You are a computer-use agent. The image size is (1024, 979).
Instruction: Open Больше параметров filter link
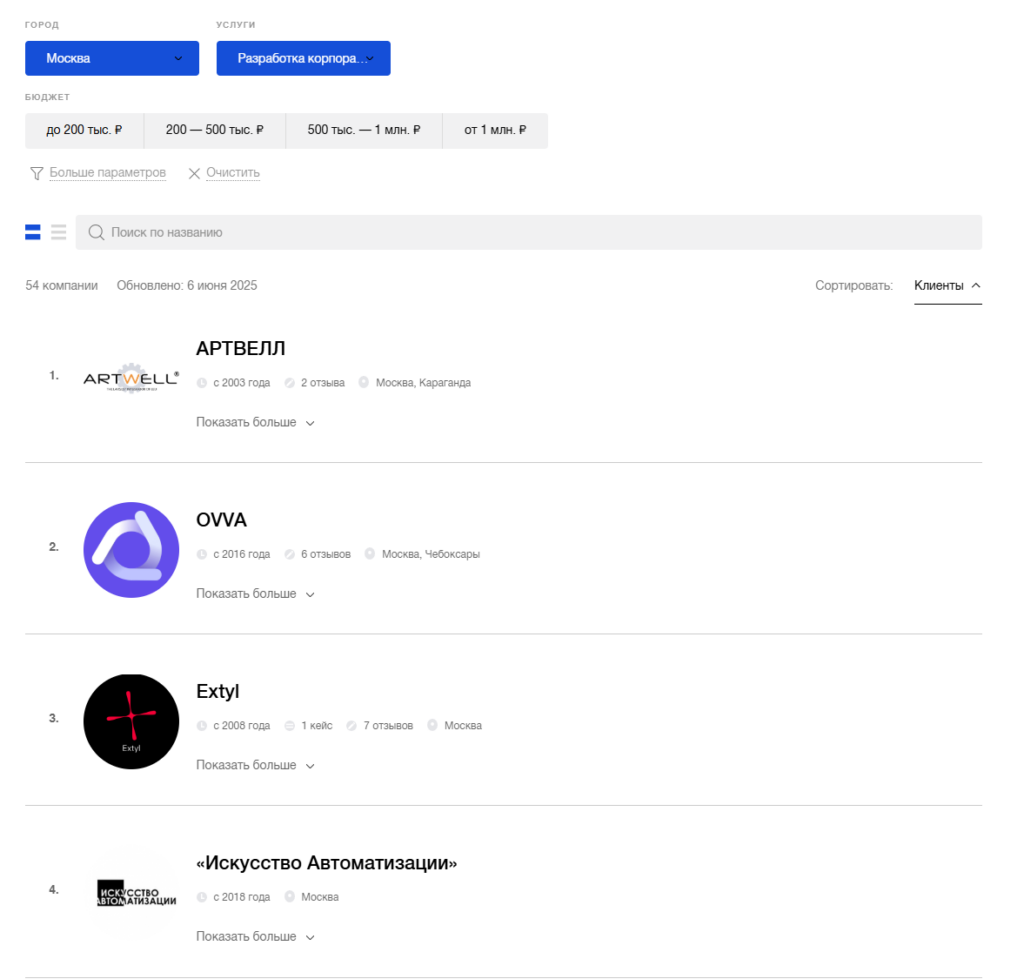(108, 172)
